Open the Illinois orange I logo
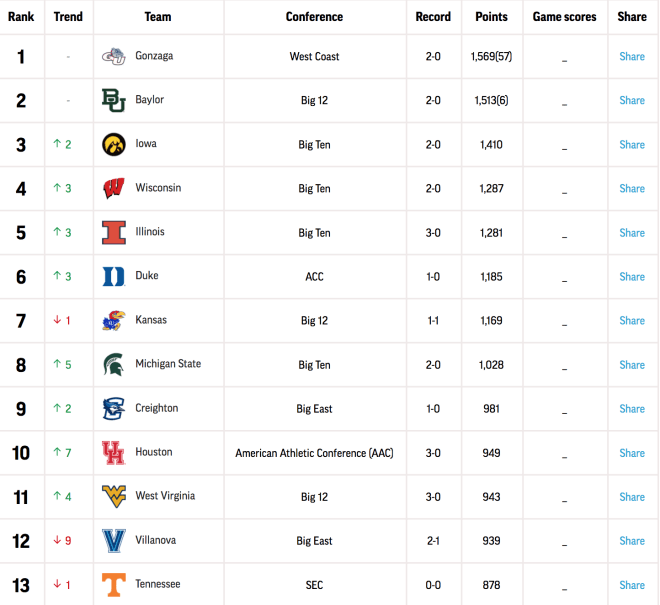This screenshot has height=605, width=660. point(114,232)
